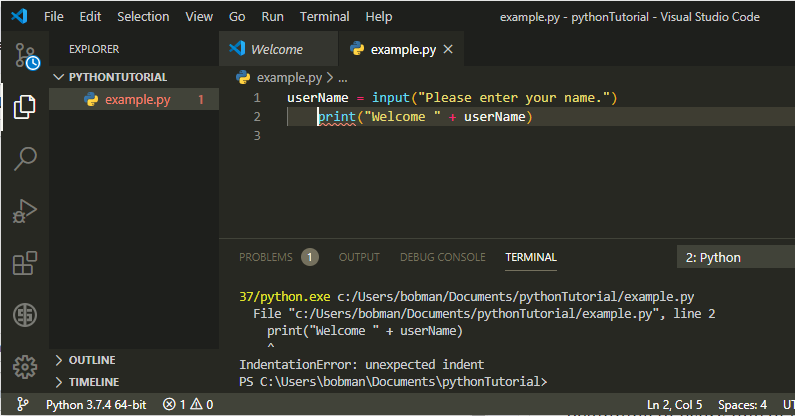Click the git branch icon in status bar
This screenshot has height=416, width=795.
pos(22,404)
